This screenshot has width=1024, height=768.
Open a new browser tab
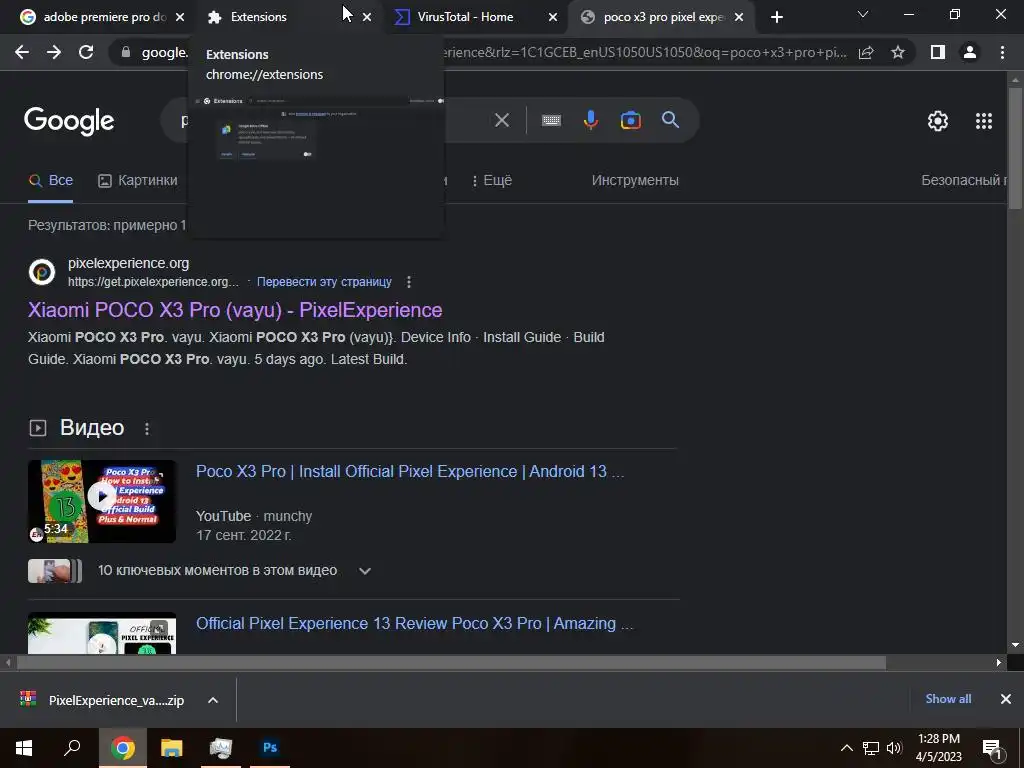pos(776,17)
